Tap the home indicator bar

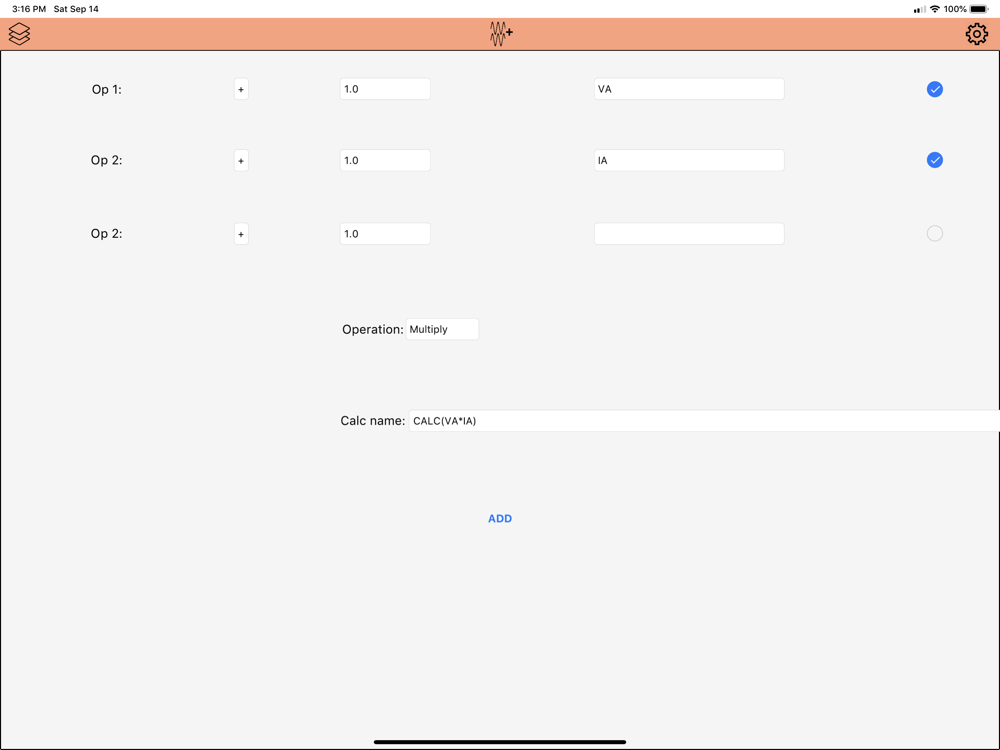(500, 742)
